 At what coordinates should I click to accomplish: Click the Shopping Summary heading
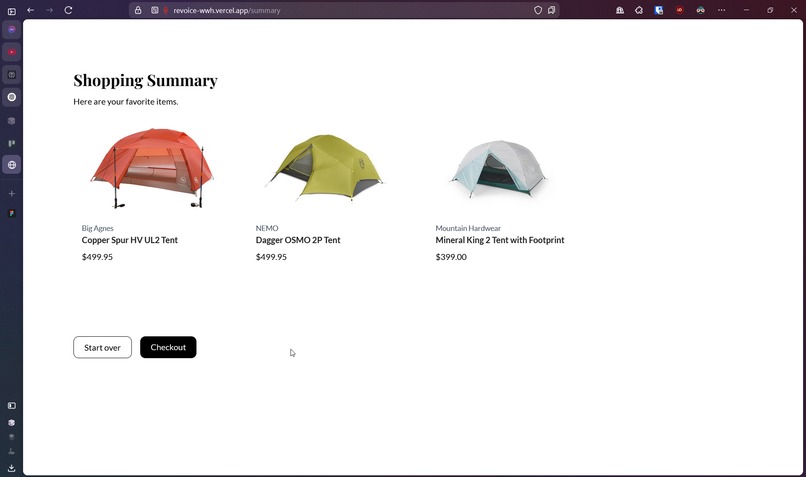[x=145, y=81]
